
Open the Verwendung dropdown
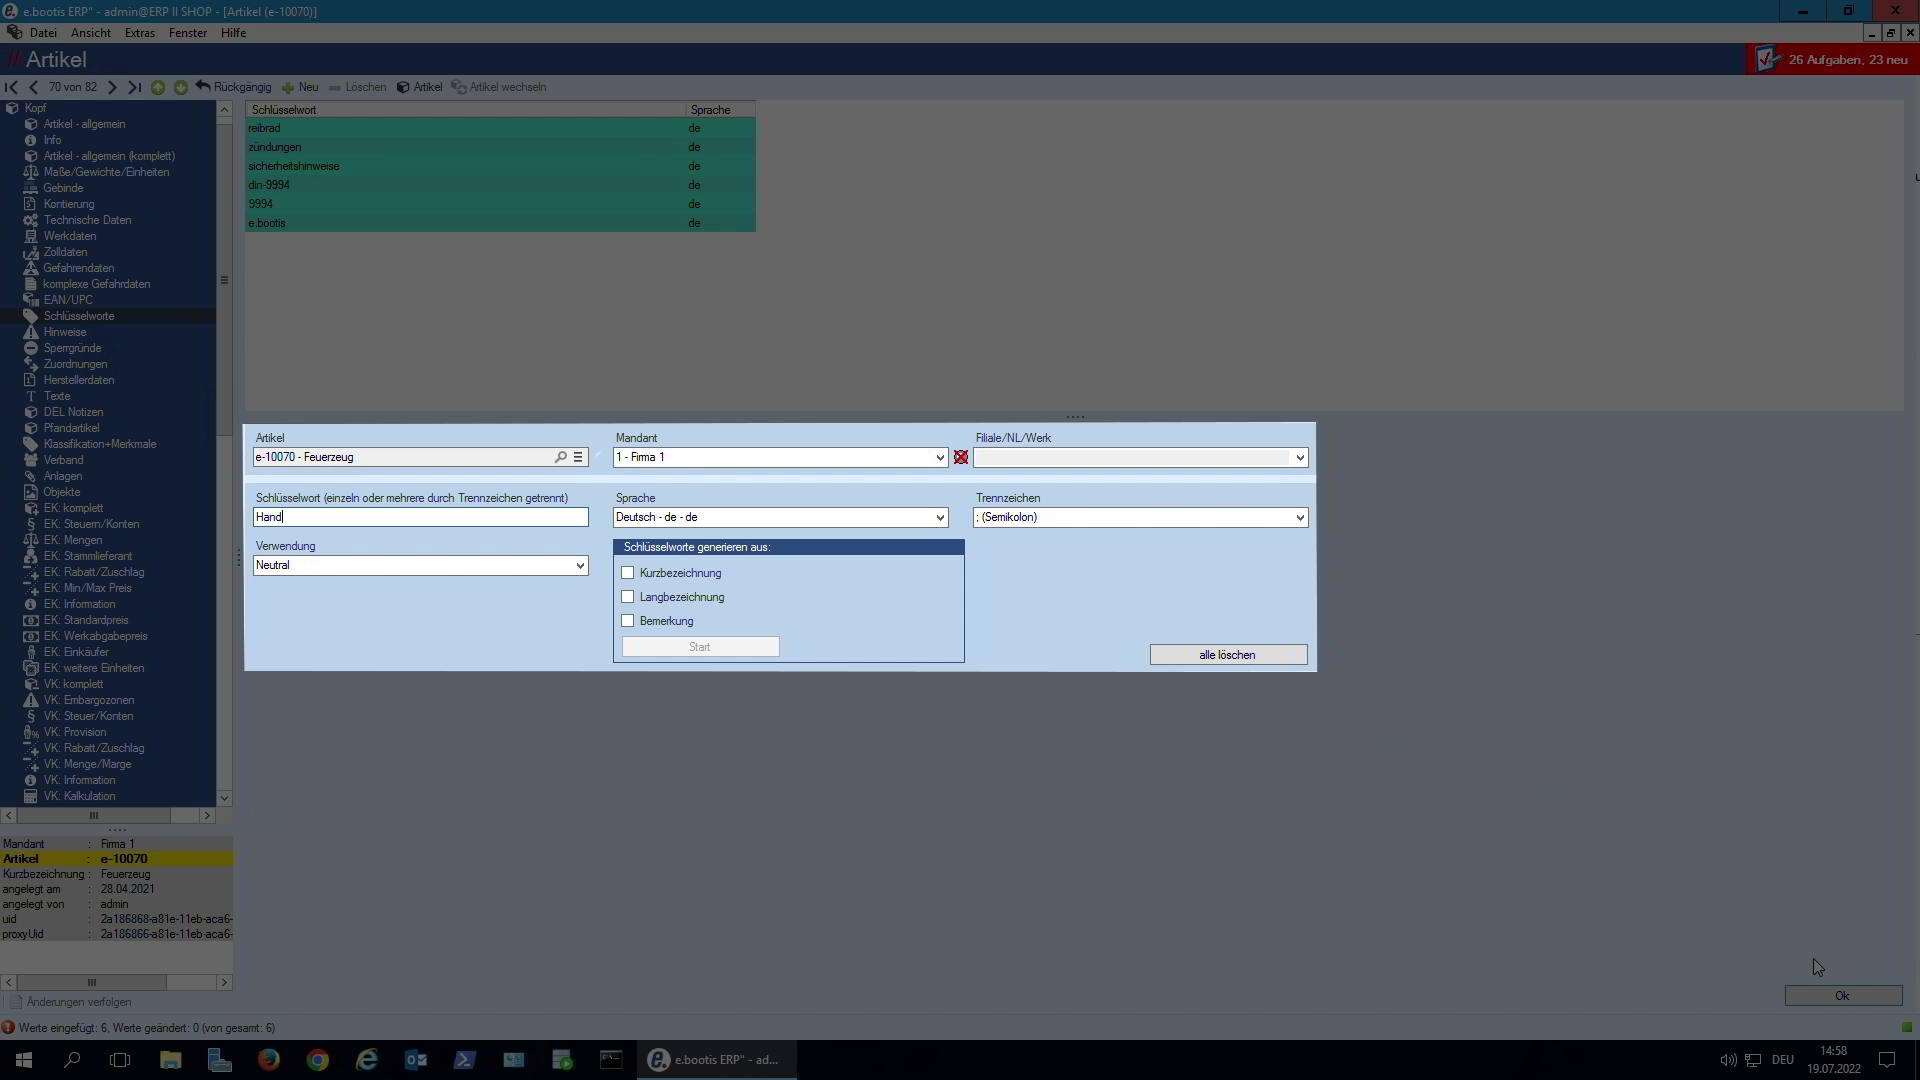(x=579, y=565)
